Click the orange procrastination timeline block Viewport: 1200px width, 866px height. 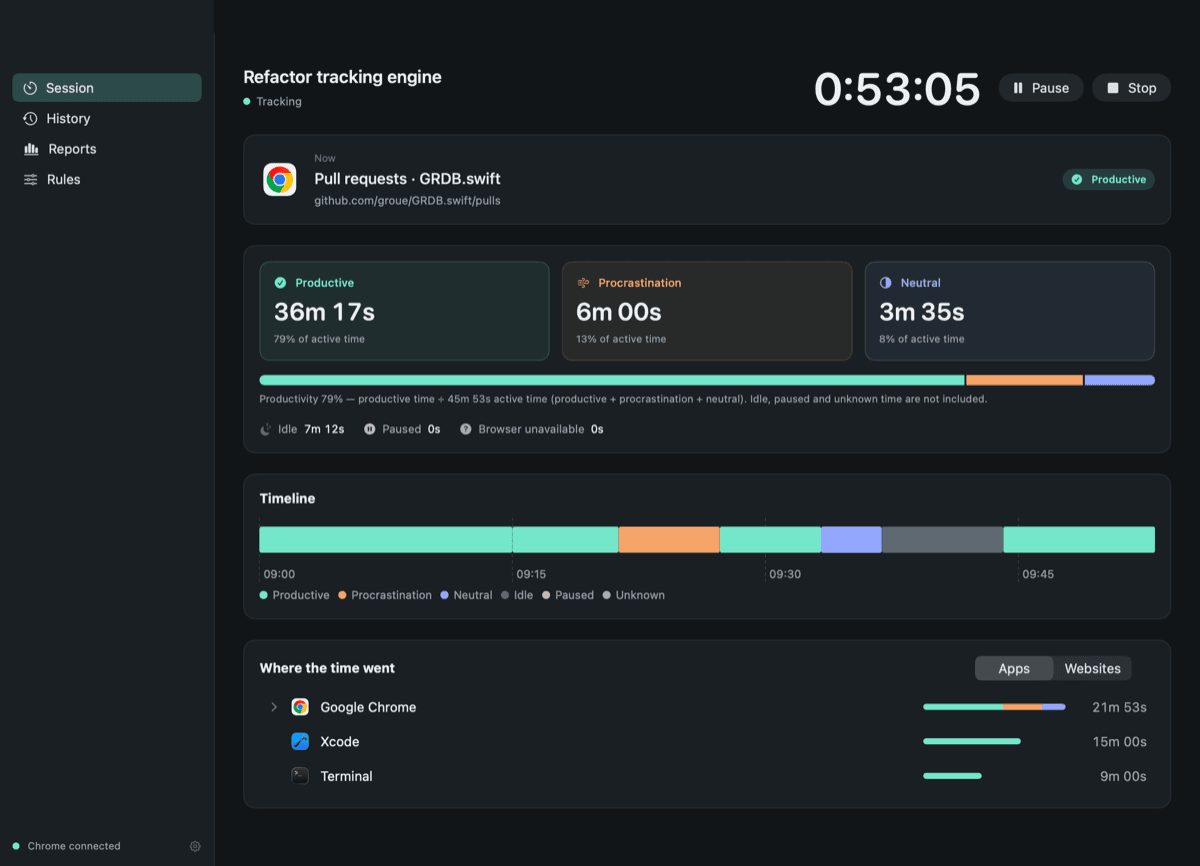pos(669,540)
